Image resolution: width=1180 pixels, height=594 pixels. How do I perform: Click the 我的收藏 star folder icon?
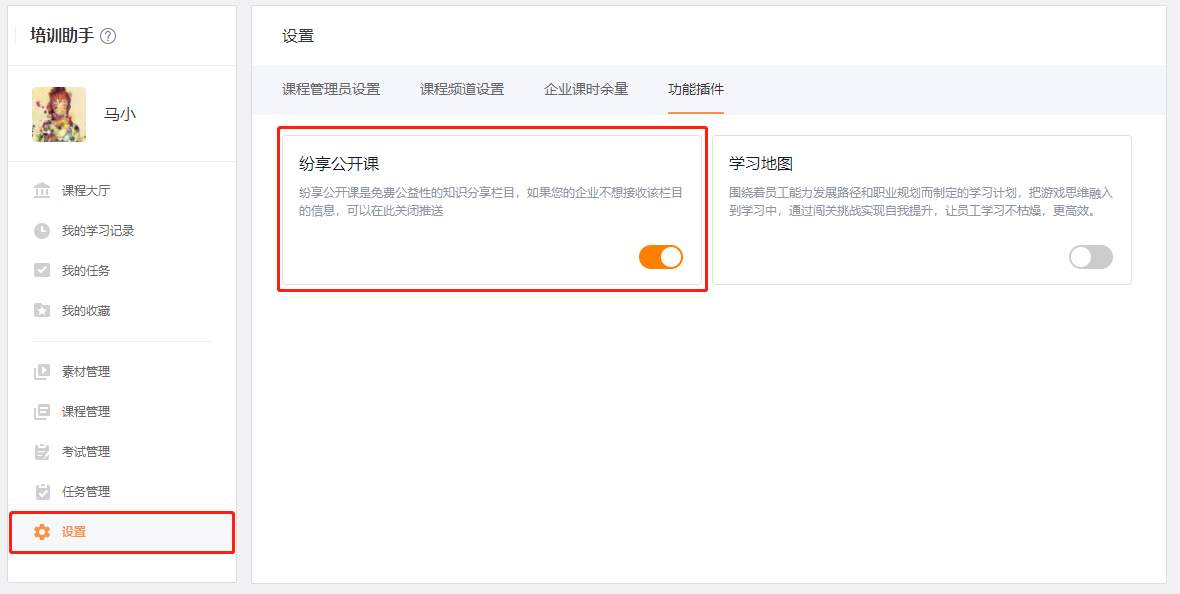click(42, 310)
